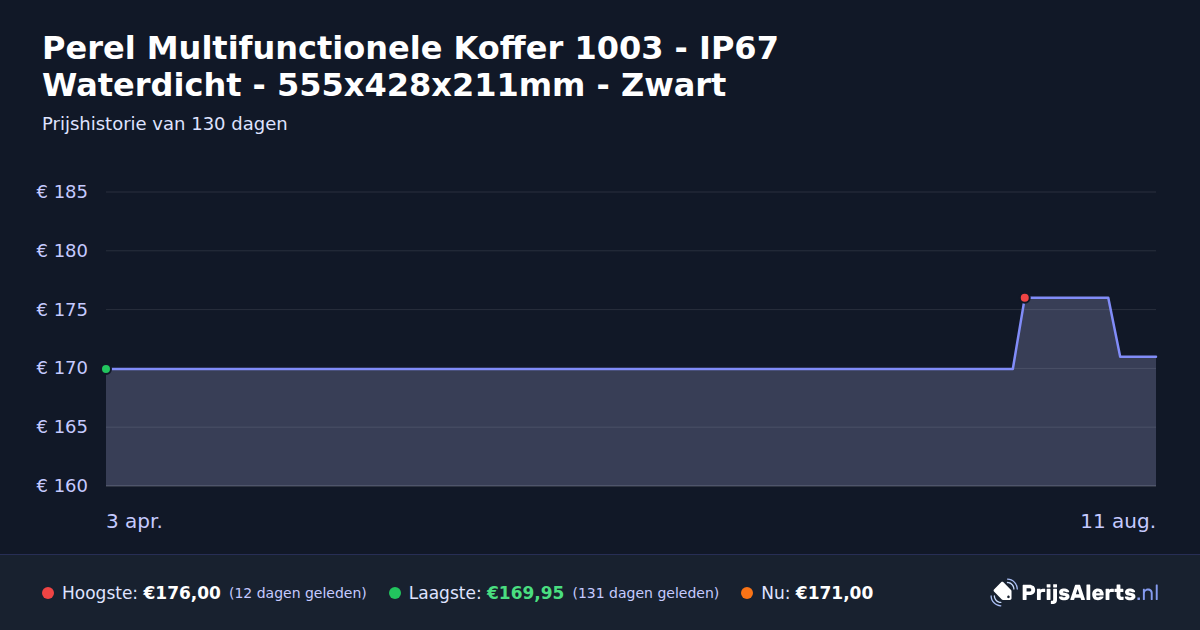
Task: Click the current price €171,00 value
Action: point(834,593)
